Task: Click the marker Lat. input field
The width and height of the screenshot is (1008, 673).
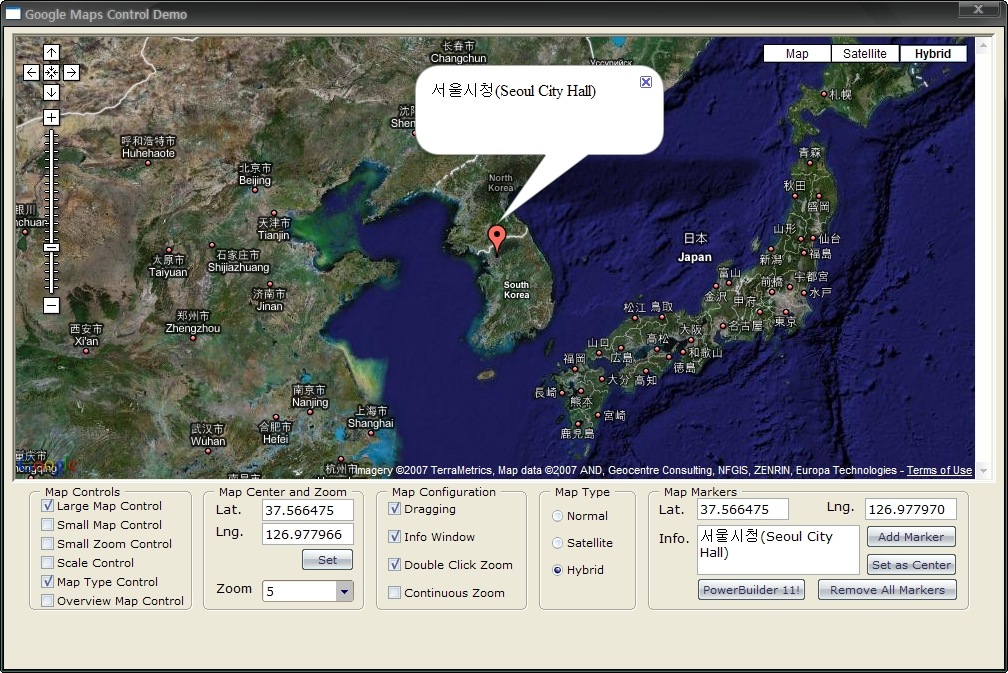Action: [x=742, y=510]
